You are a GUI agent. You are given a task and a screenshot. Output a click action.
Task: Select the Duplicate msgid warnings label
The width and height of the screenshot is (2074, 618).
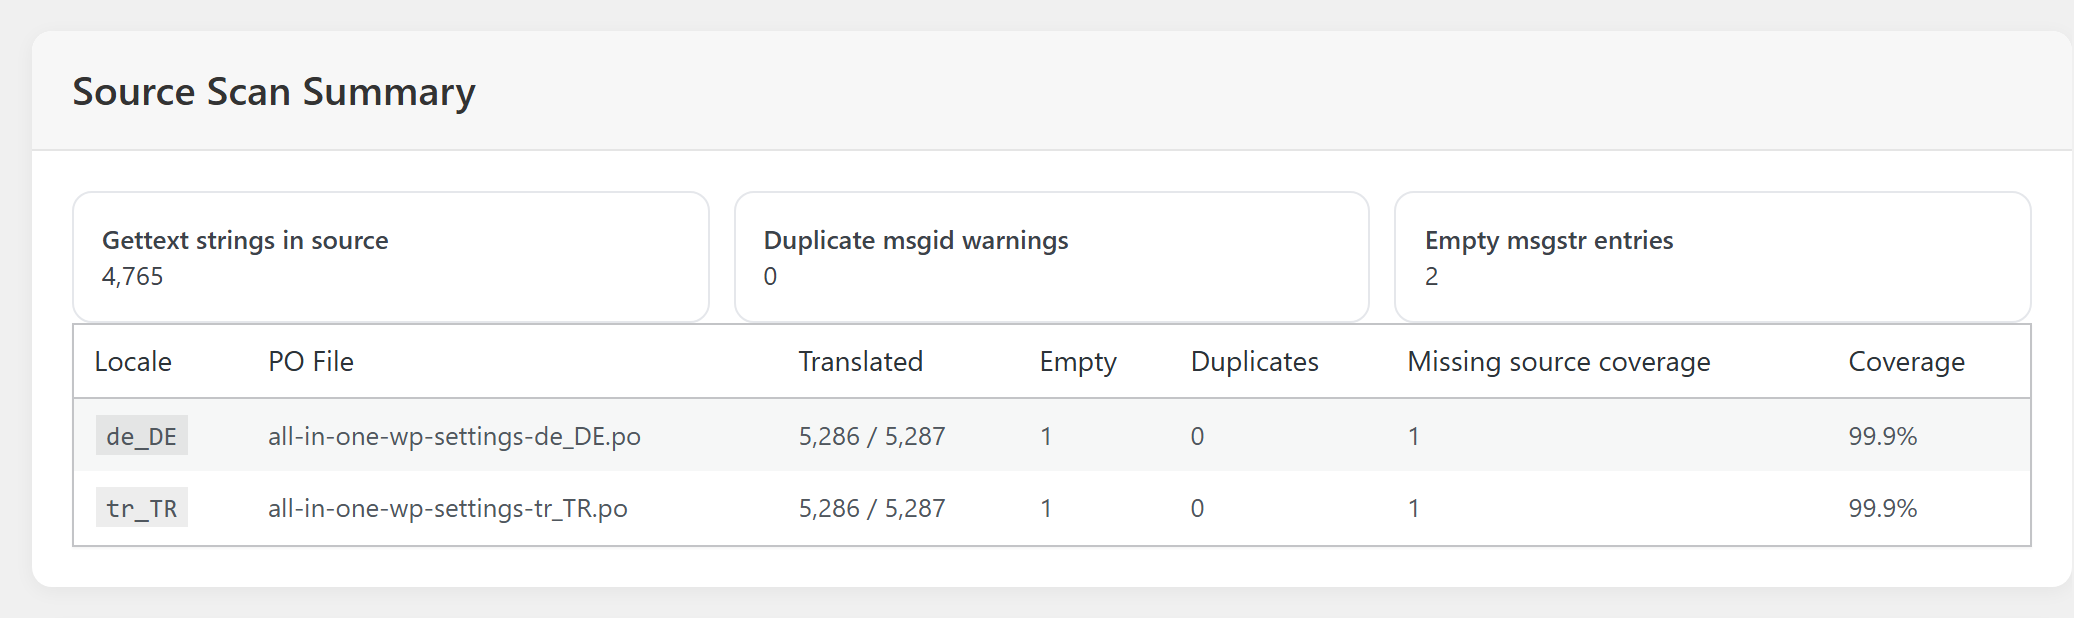pyautogui.click(x=916, y=241)
